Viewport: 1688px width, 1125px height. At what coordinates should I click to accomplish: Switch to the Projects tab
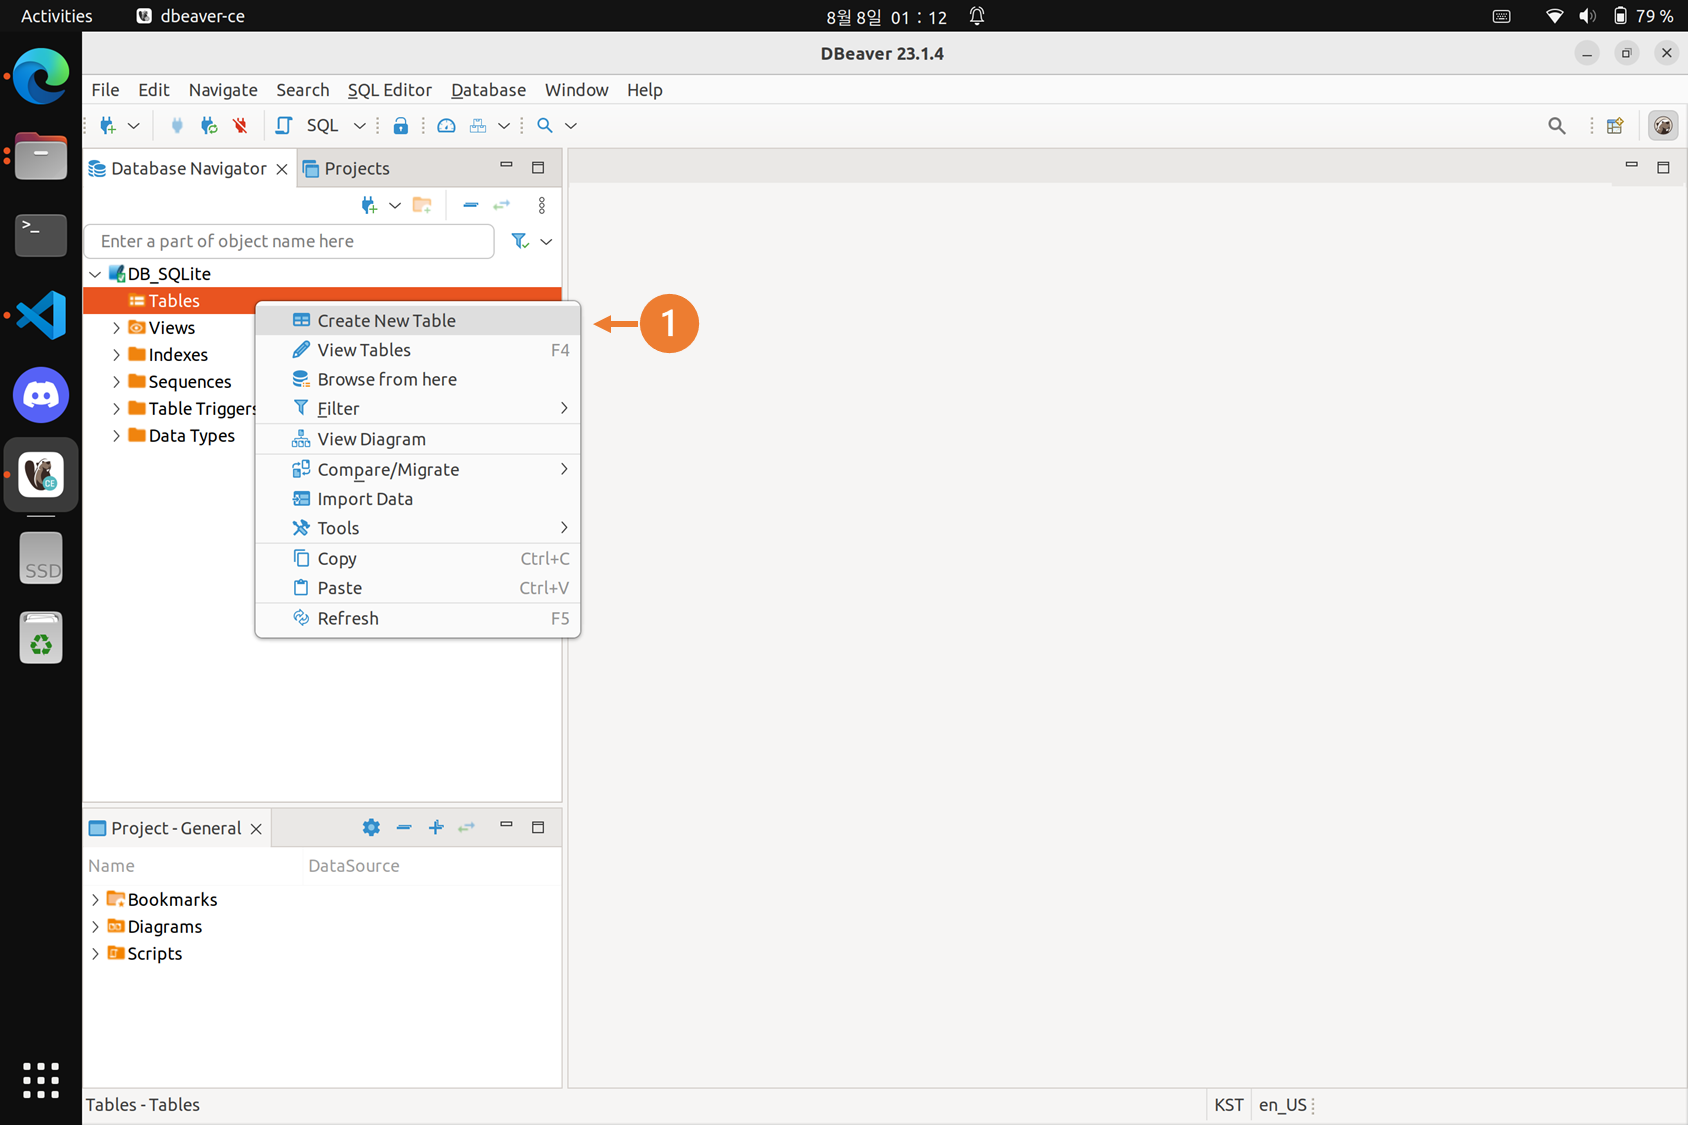tap(346, 168)
